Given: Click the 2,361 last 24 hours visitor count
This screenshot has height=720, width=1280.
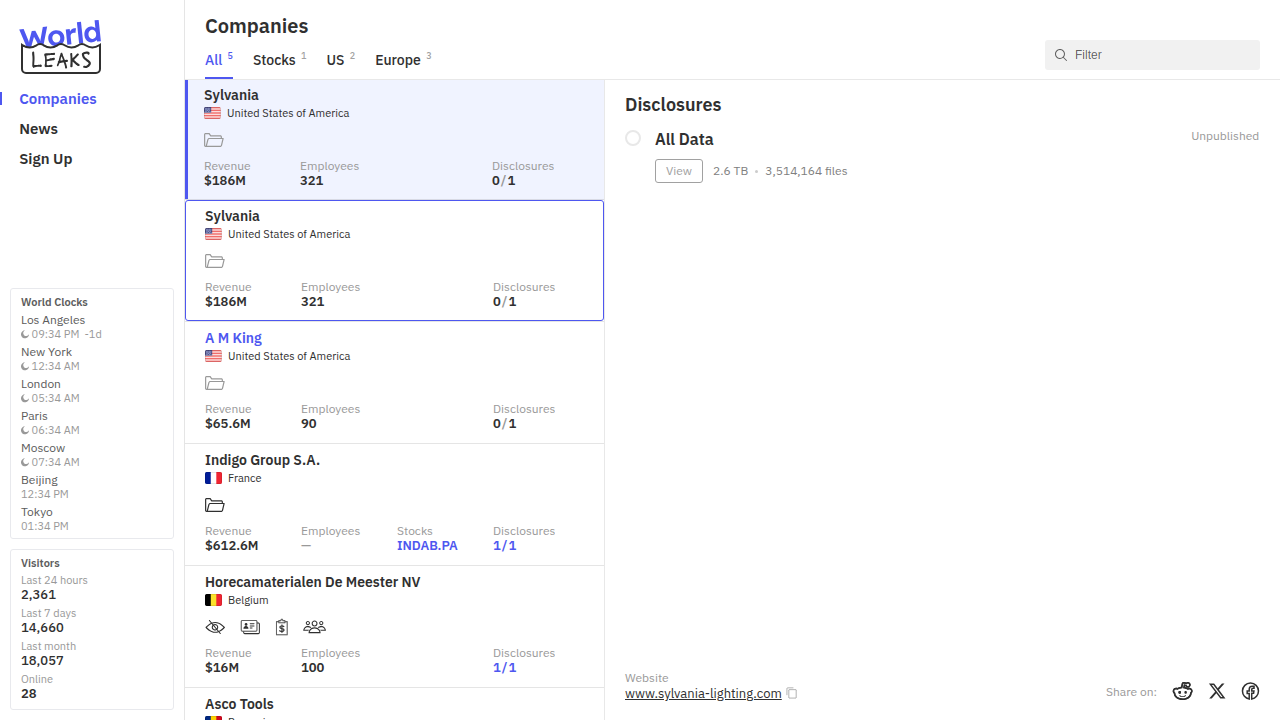Looking at the screenshot, I should (x=38, y=595).
